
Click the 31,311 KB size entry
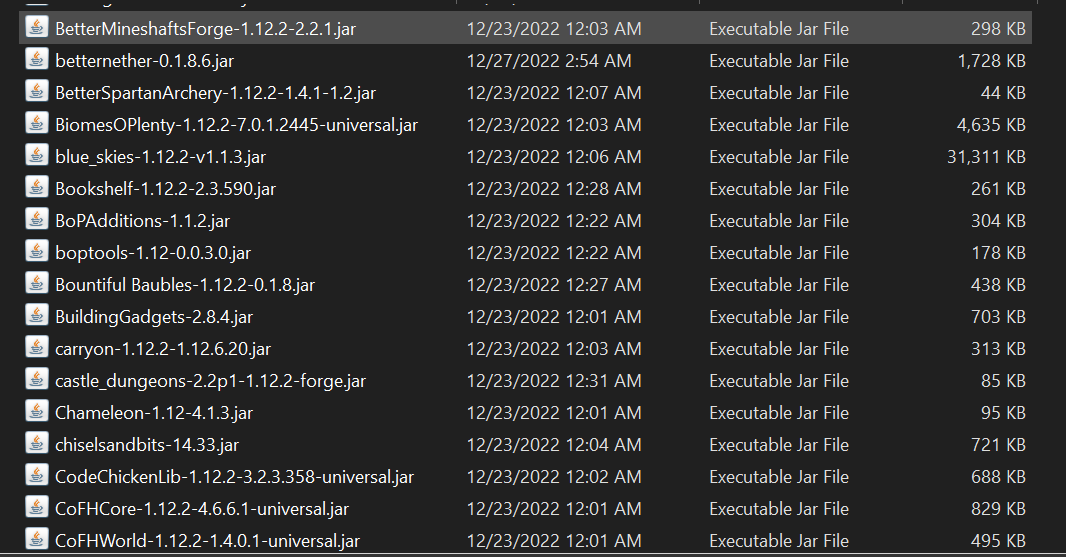pos(986,156)
